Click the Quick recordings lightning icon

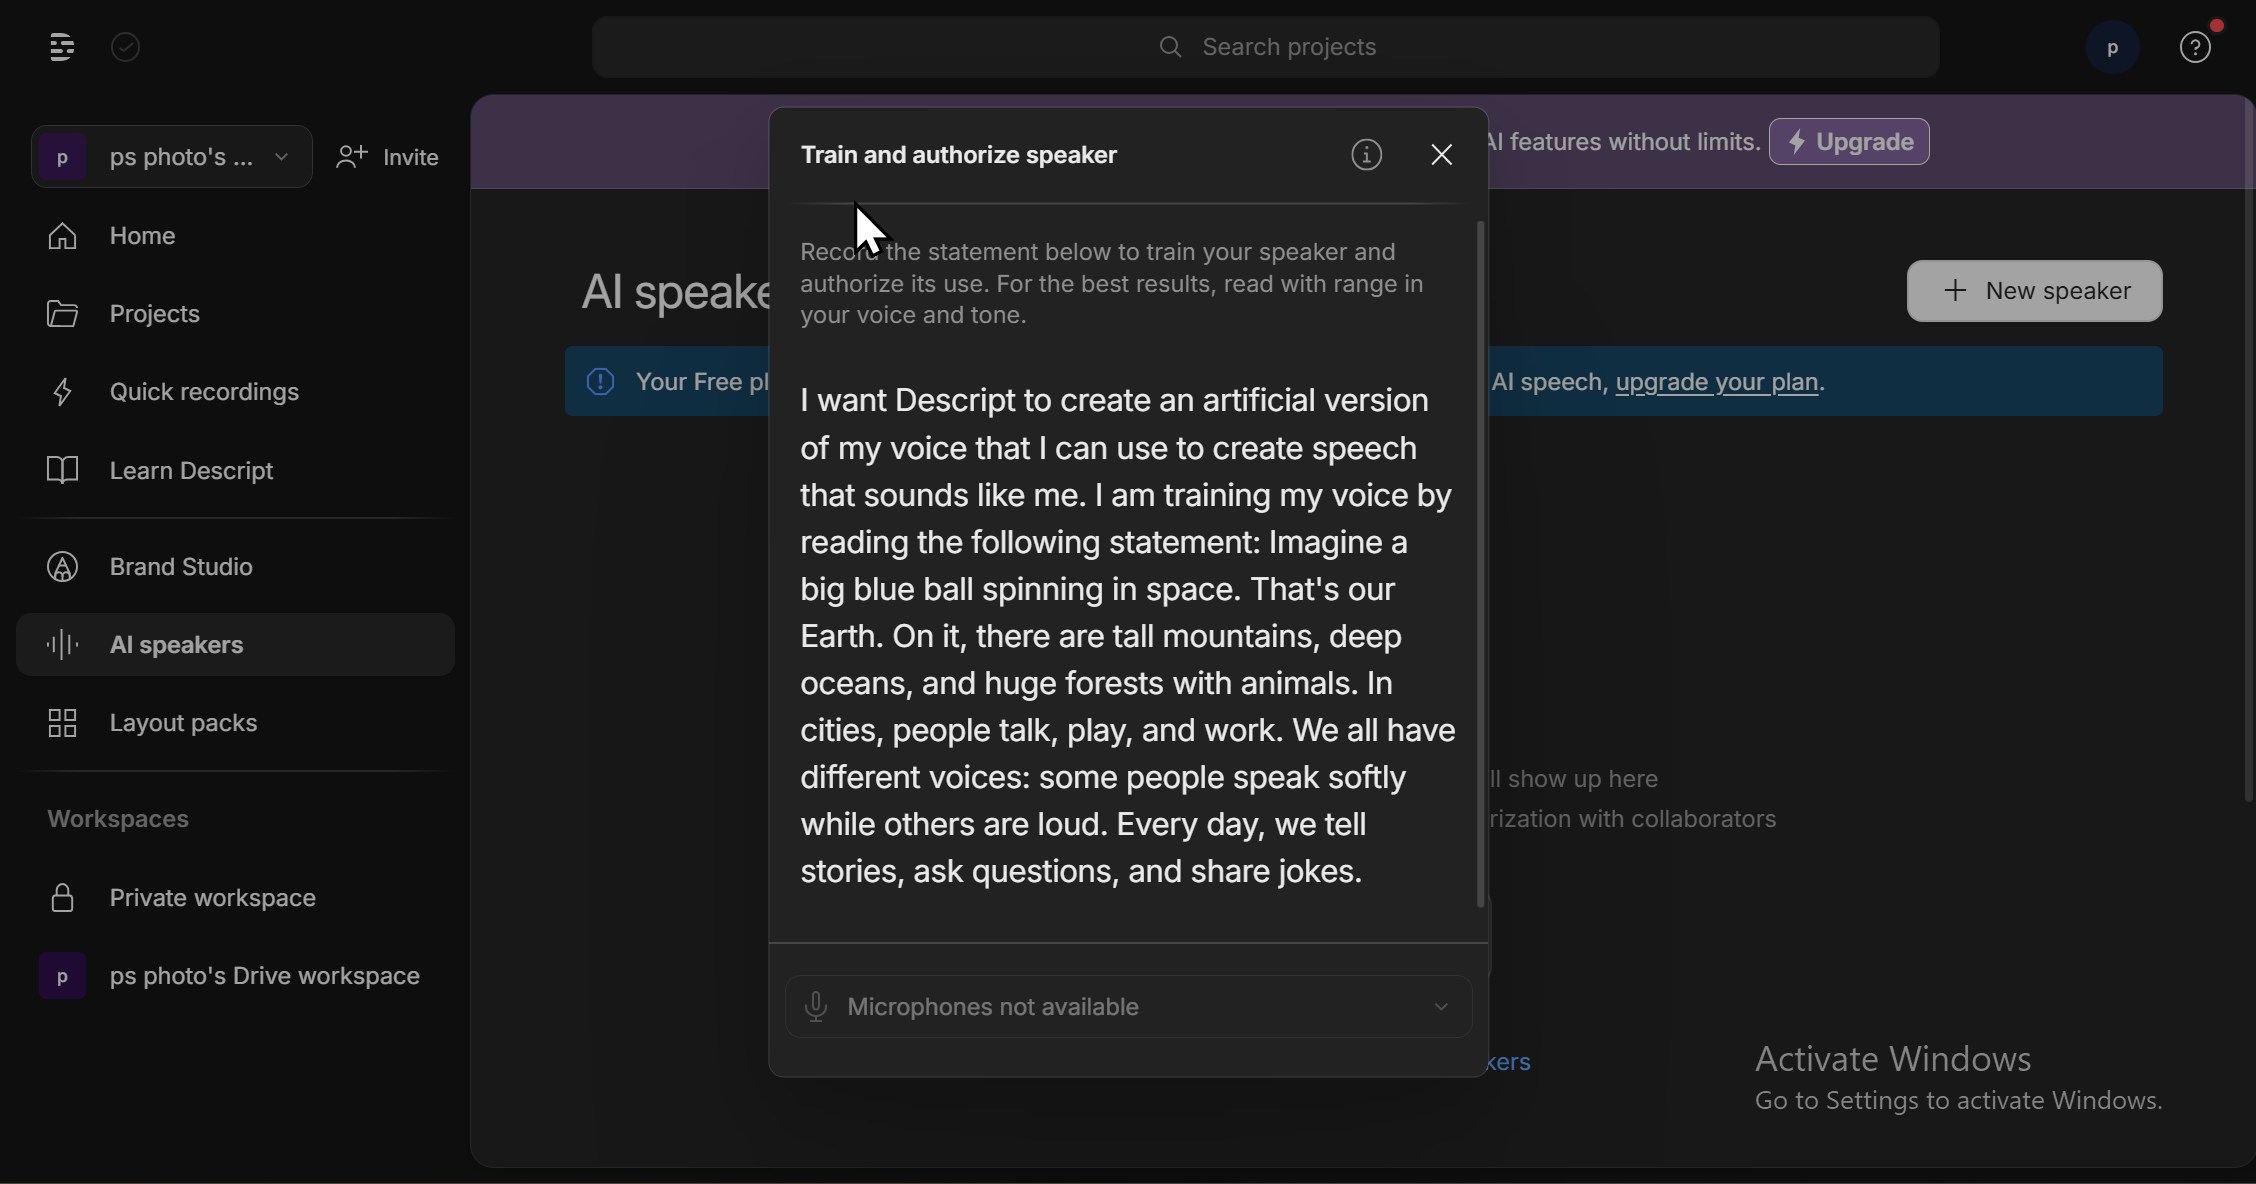[62, 392]
